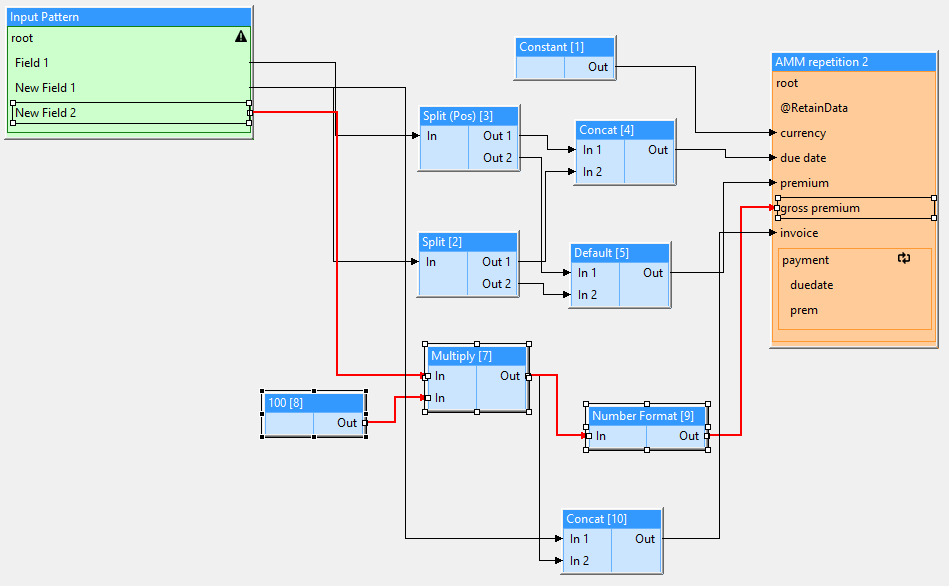Image resolution: width=949 pixels, height=586 pixels.
Task: Click the Concat [10] node title
Action: tap(611, 519)
